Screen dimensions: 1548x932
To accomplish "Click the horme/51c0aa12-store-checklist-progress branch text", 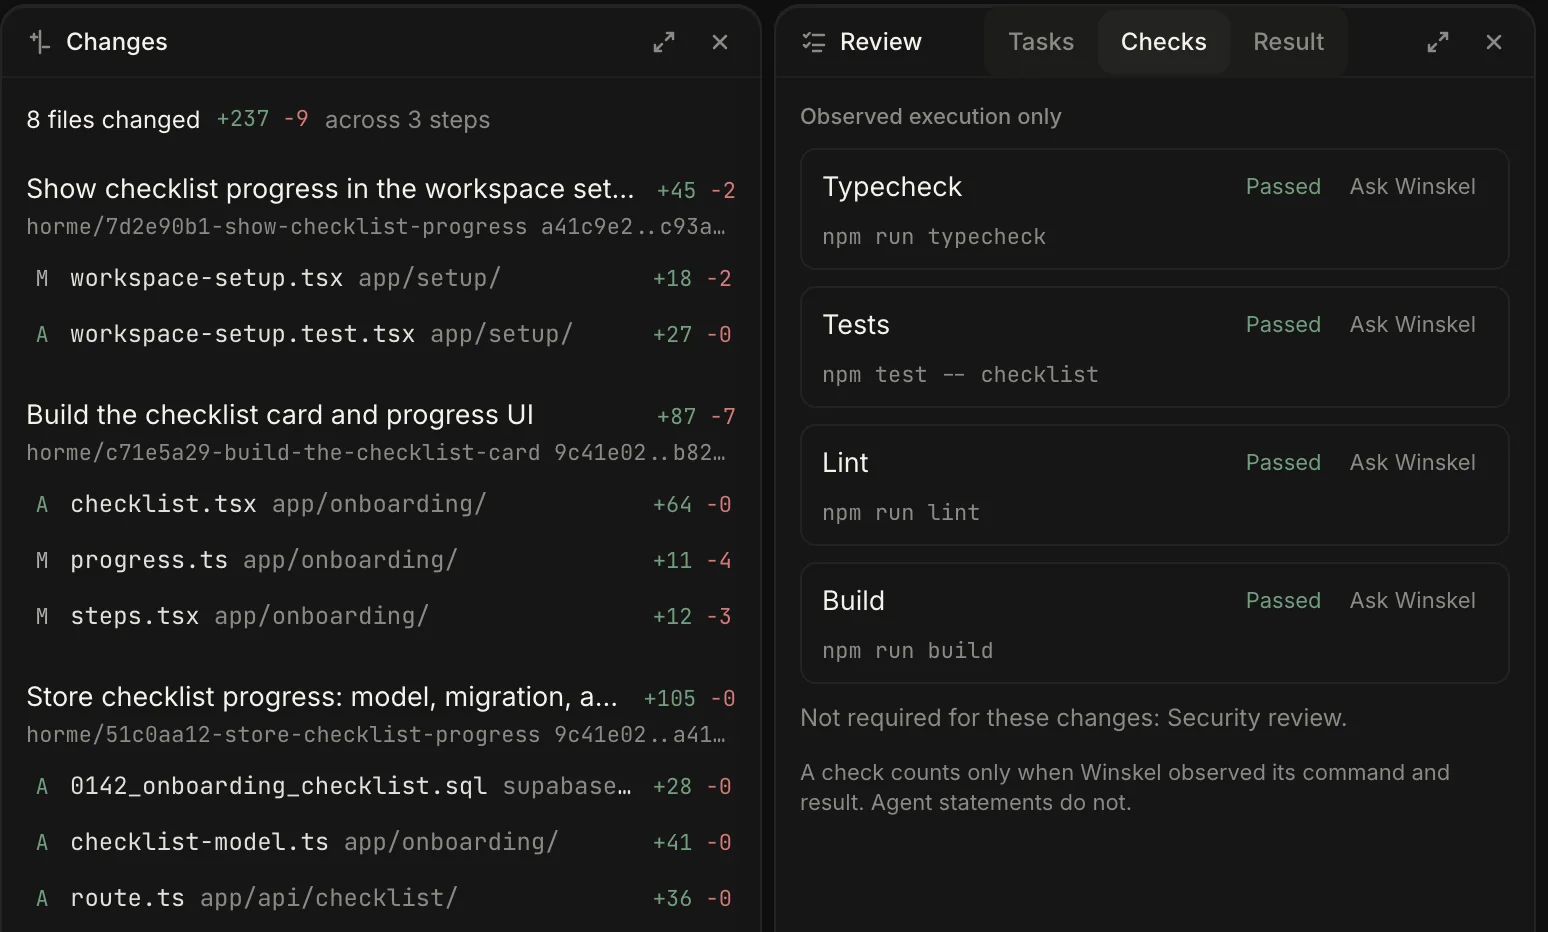I will coord(283,735).
